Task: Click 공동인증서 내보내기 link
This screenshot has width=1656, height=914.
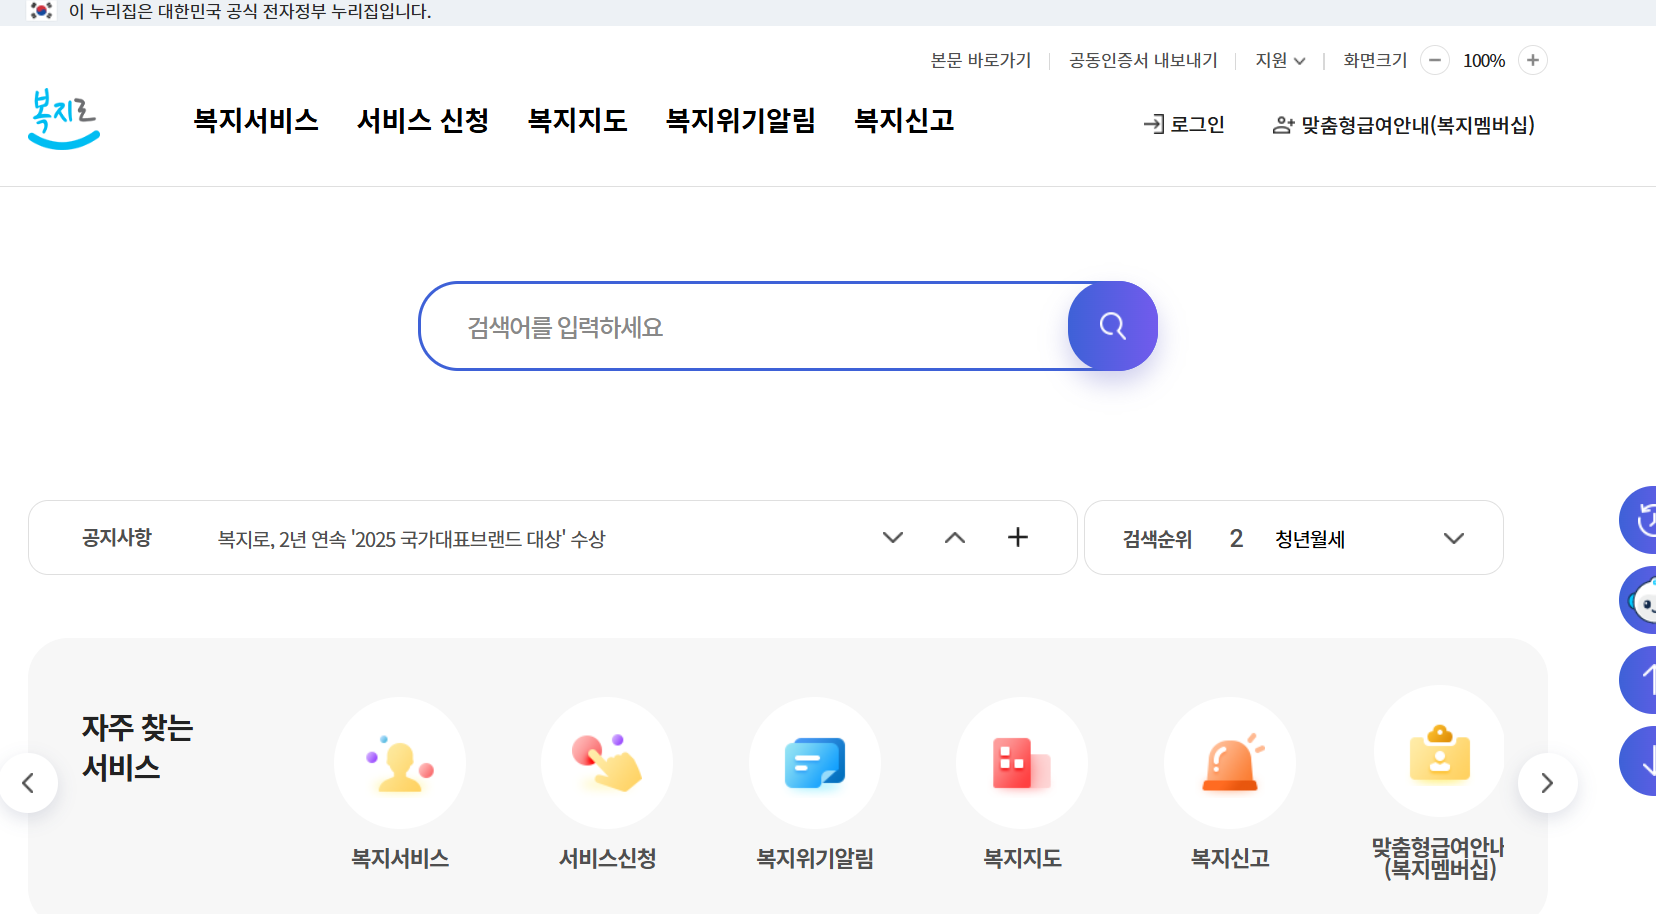Action: pyautogui.click(x=1143, y=60)
